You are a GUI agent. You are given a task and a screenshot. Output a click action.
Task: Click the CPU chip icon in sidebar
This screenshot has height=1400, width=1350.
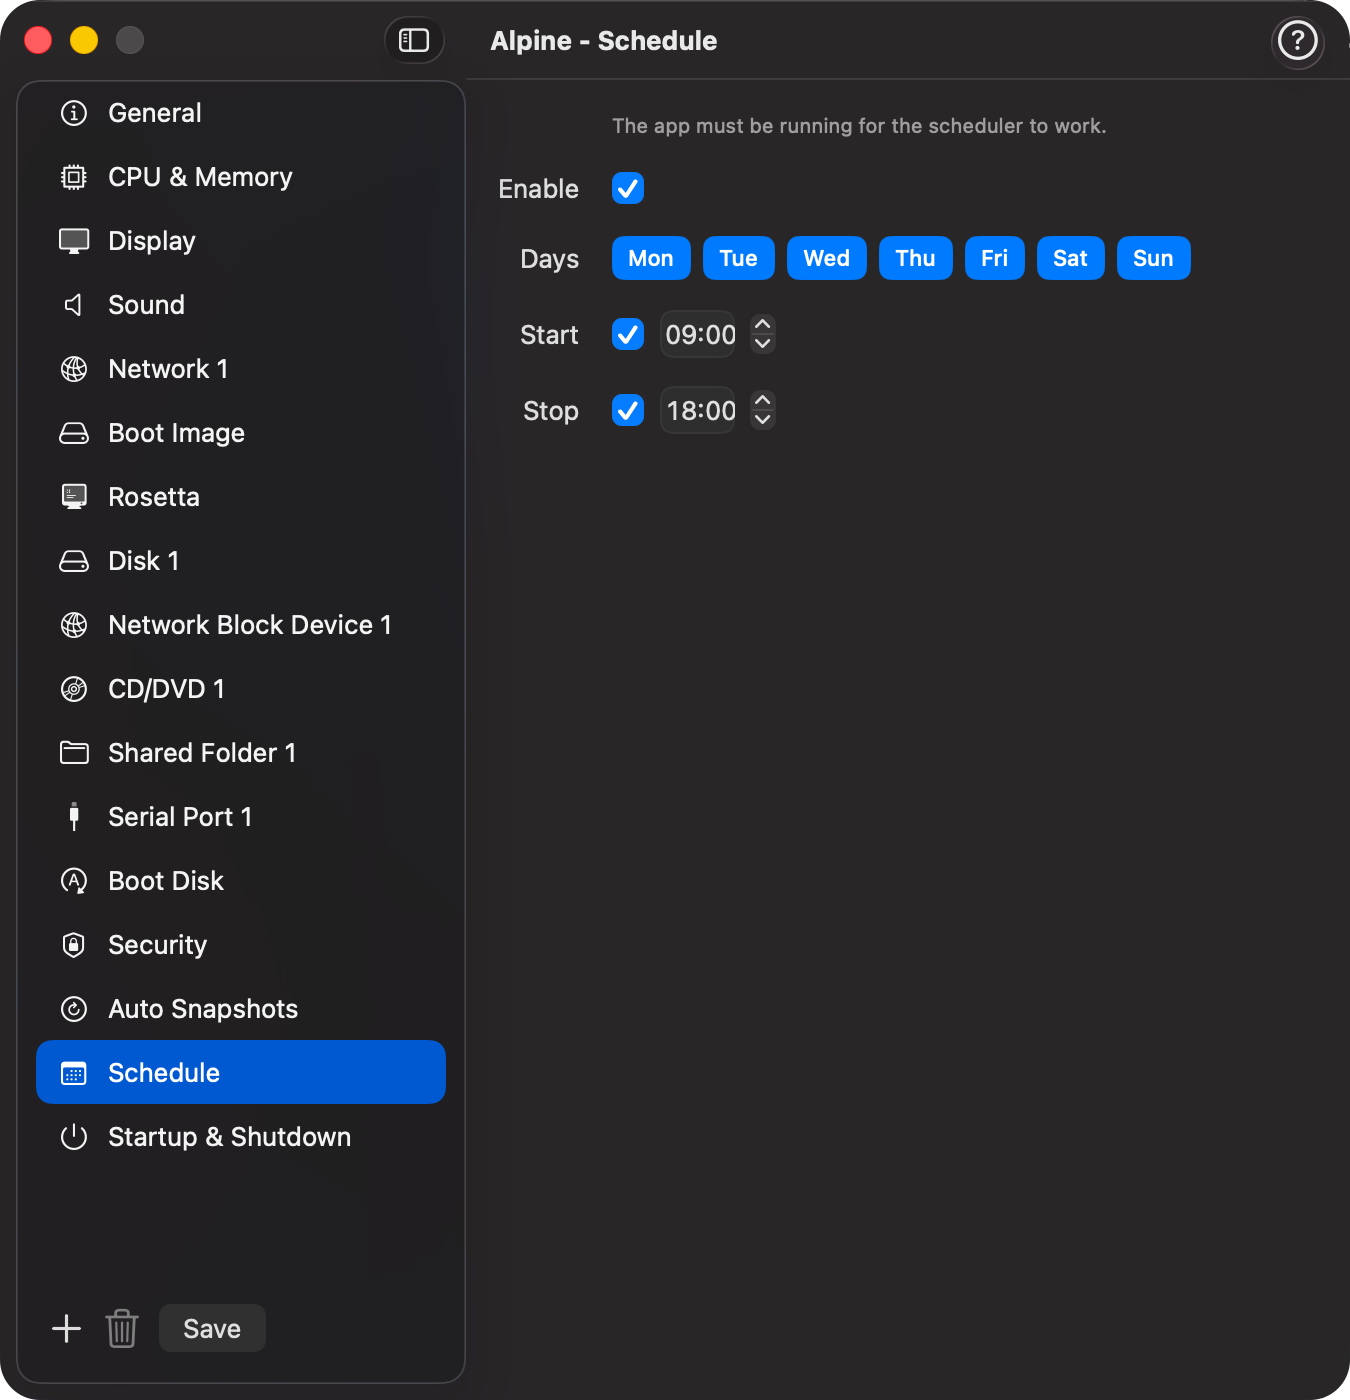point(74,177)
